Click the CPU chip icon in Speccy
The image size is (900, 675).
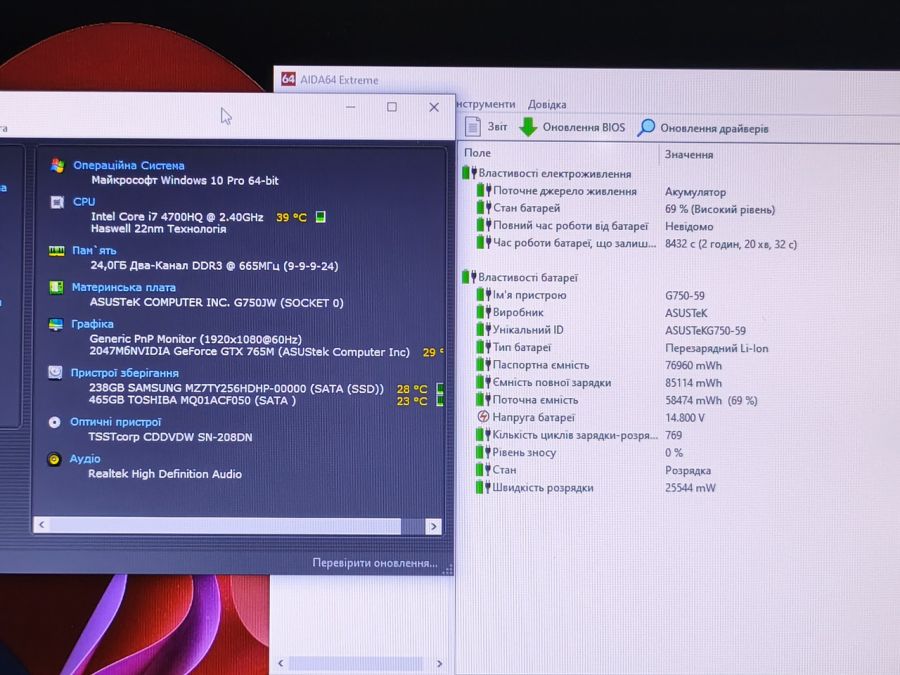[57, 202]
